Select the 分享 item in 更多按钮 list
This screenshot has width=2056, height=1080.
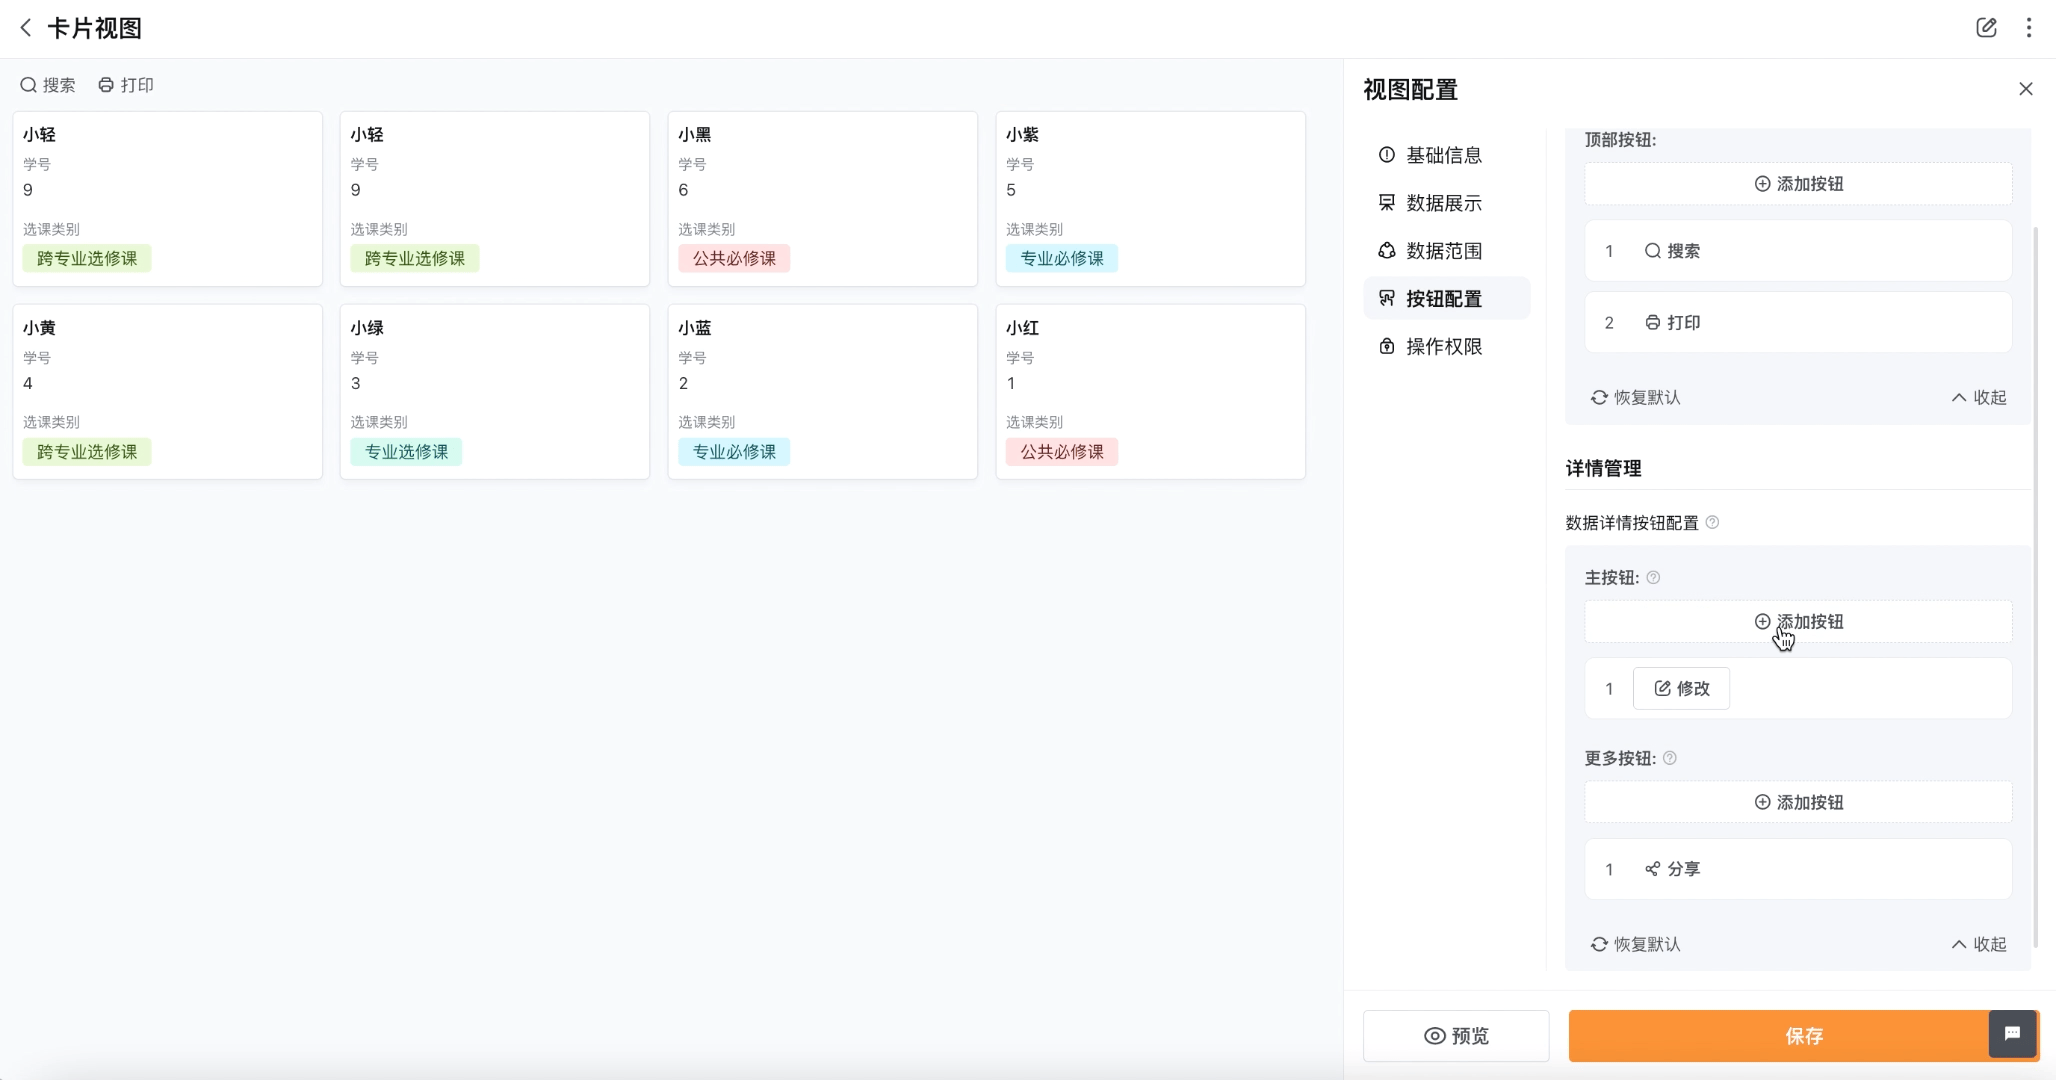1798,869
